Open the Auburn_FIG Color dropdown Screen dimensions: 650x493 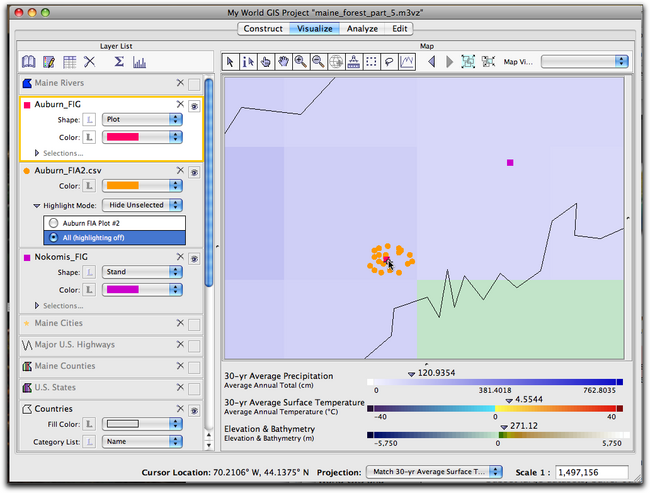(142, 137)
